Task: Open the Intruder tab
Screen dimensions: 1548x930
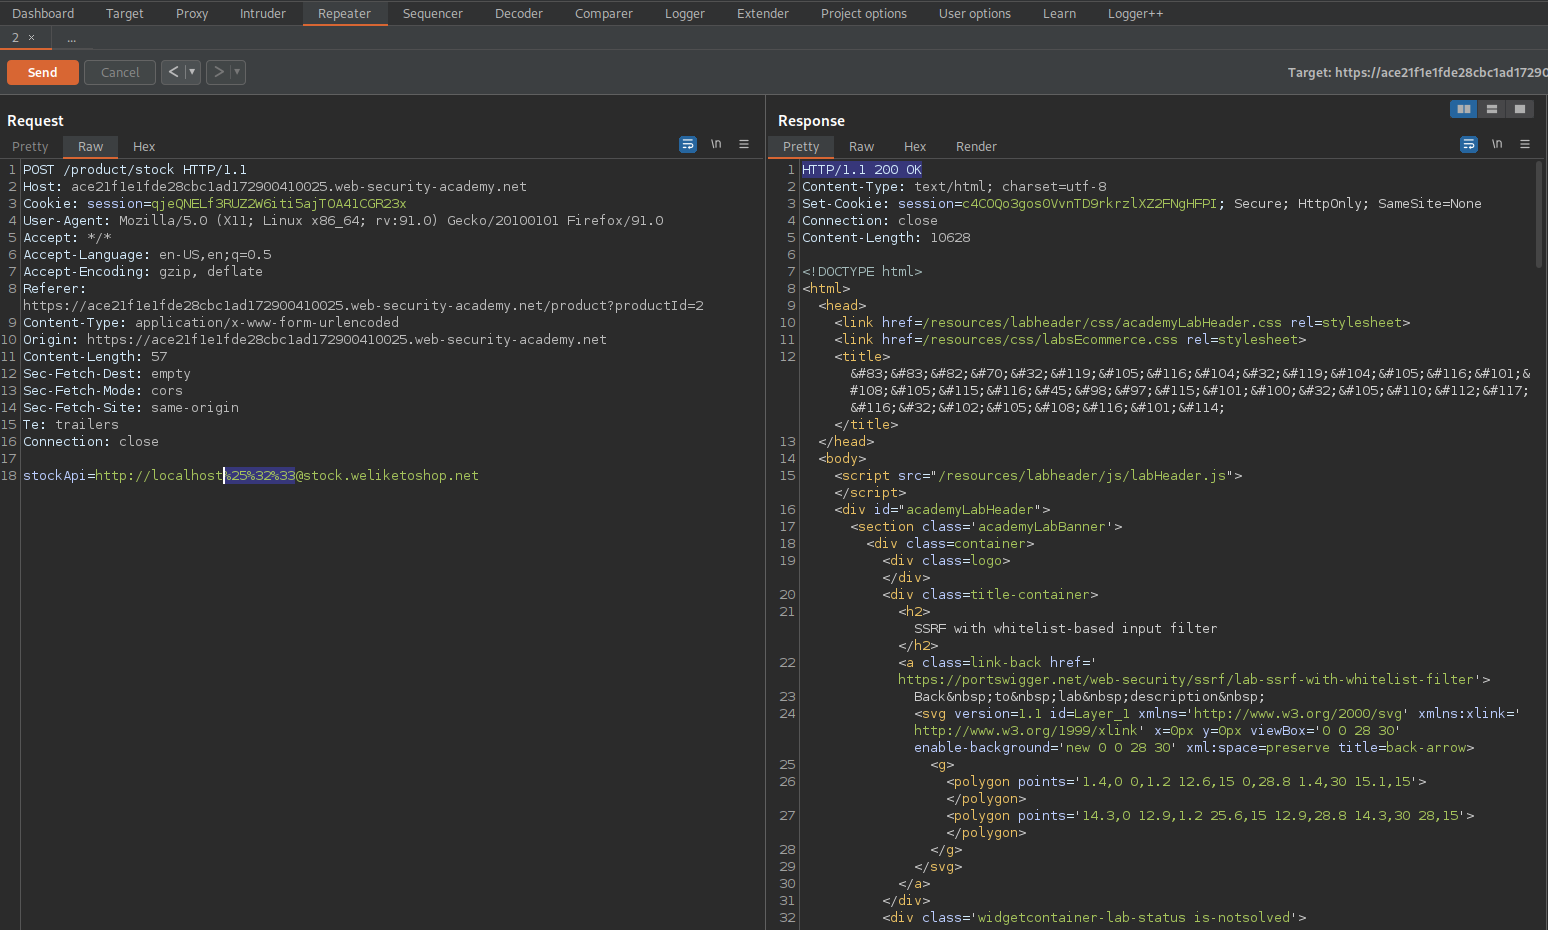Action: (x=263, y=13)
